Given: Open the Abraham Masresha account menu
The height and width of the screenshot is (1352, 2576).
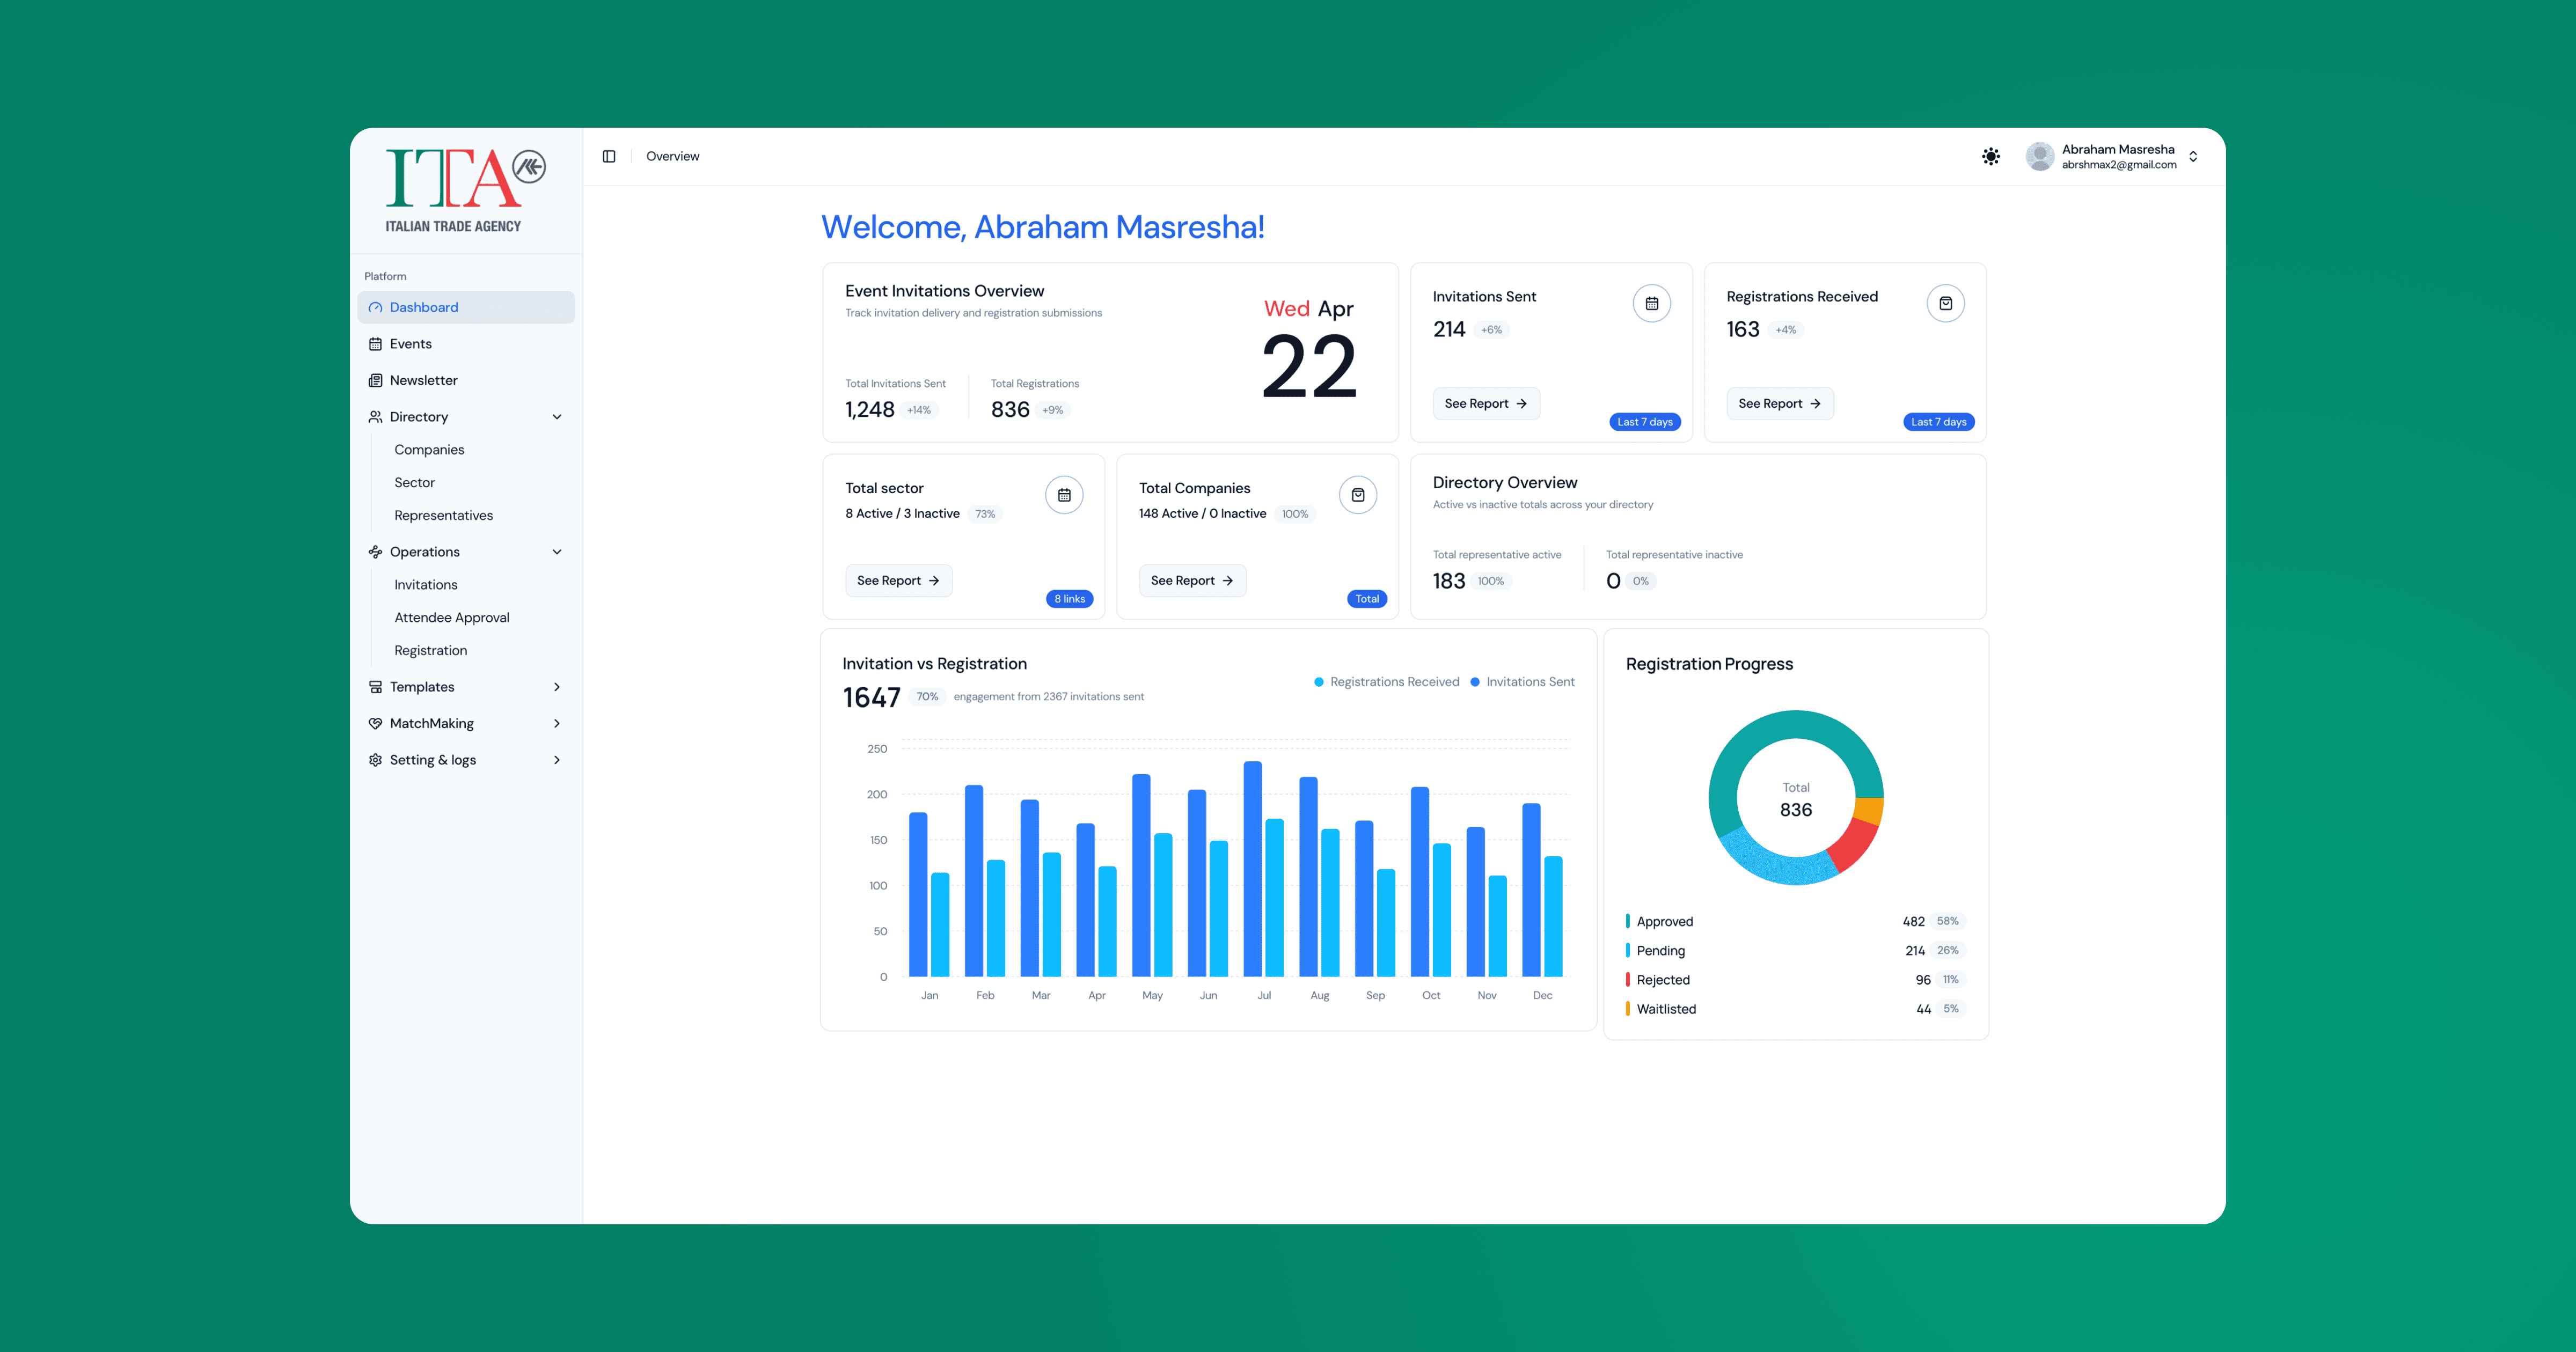Looking at the screenshot, I should coord(2112,156).
